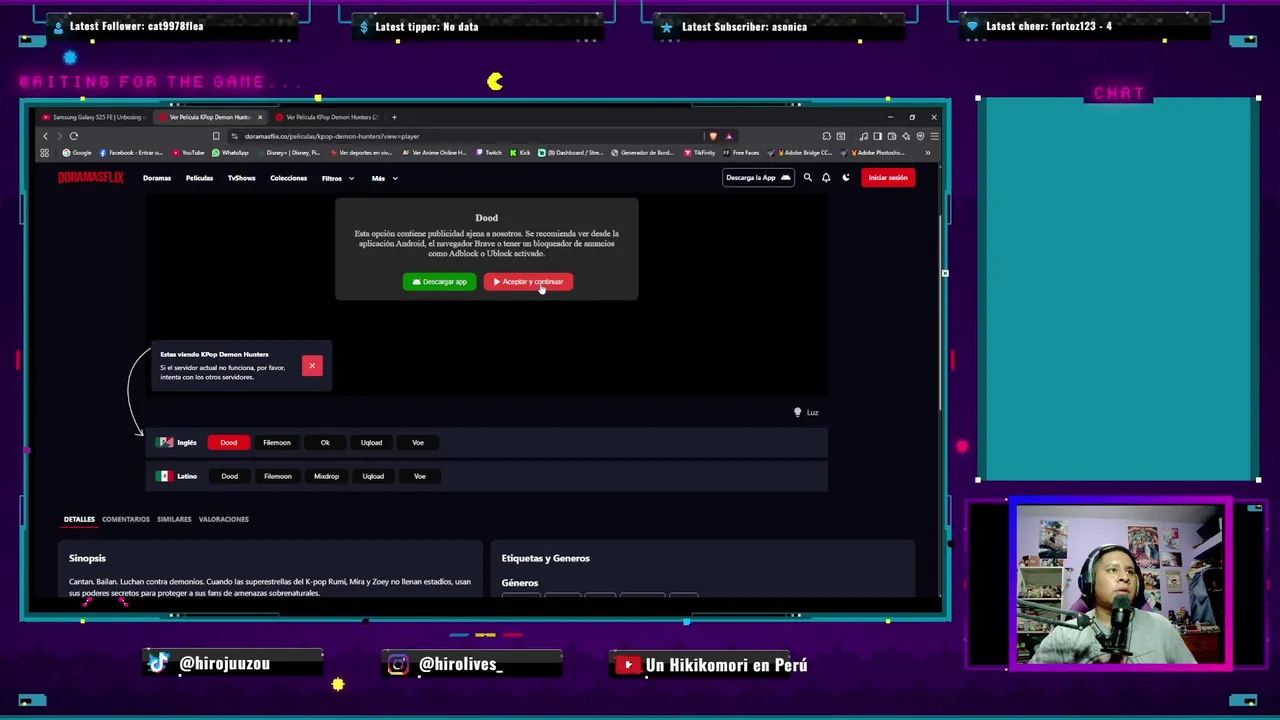Image resolution: width=1280 pixels, height=720 pixels.
Task: Select the Mixdrop server in Latino row
Action: pos(326,476)
